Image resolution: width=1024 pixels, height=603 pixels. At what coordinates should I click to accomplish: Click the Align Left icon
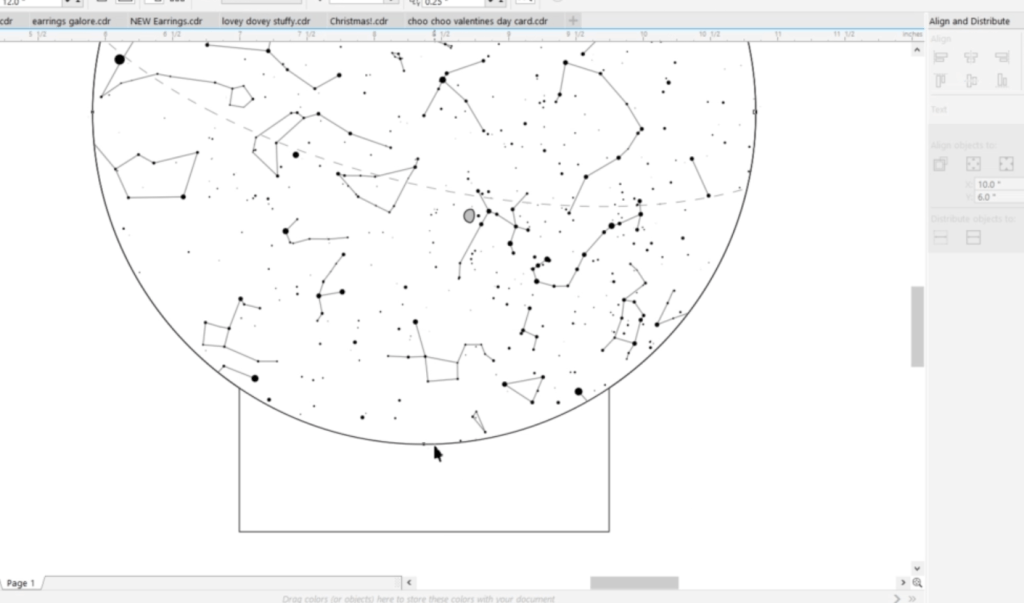940,58
